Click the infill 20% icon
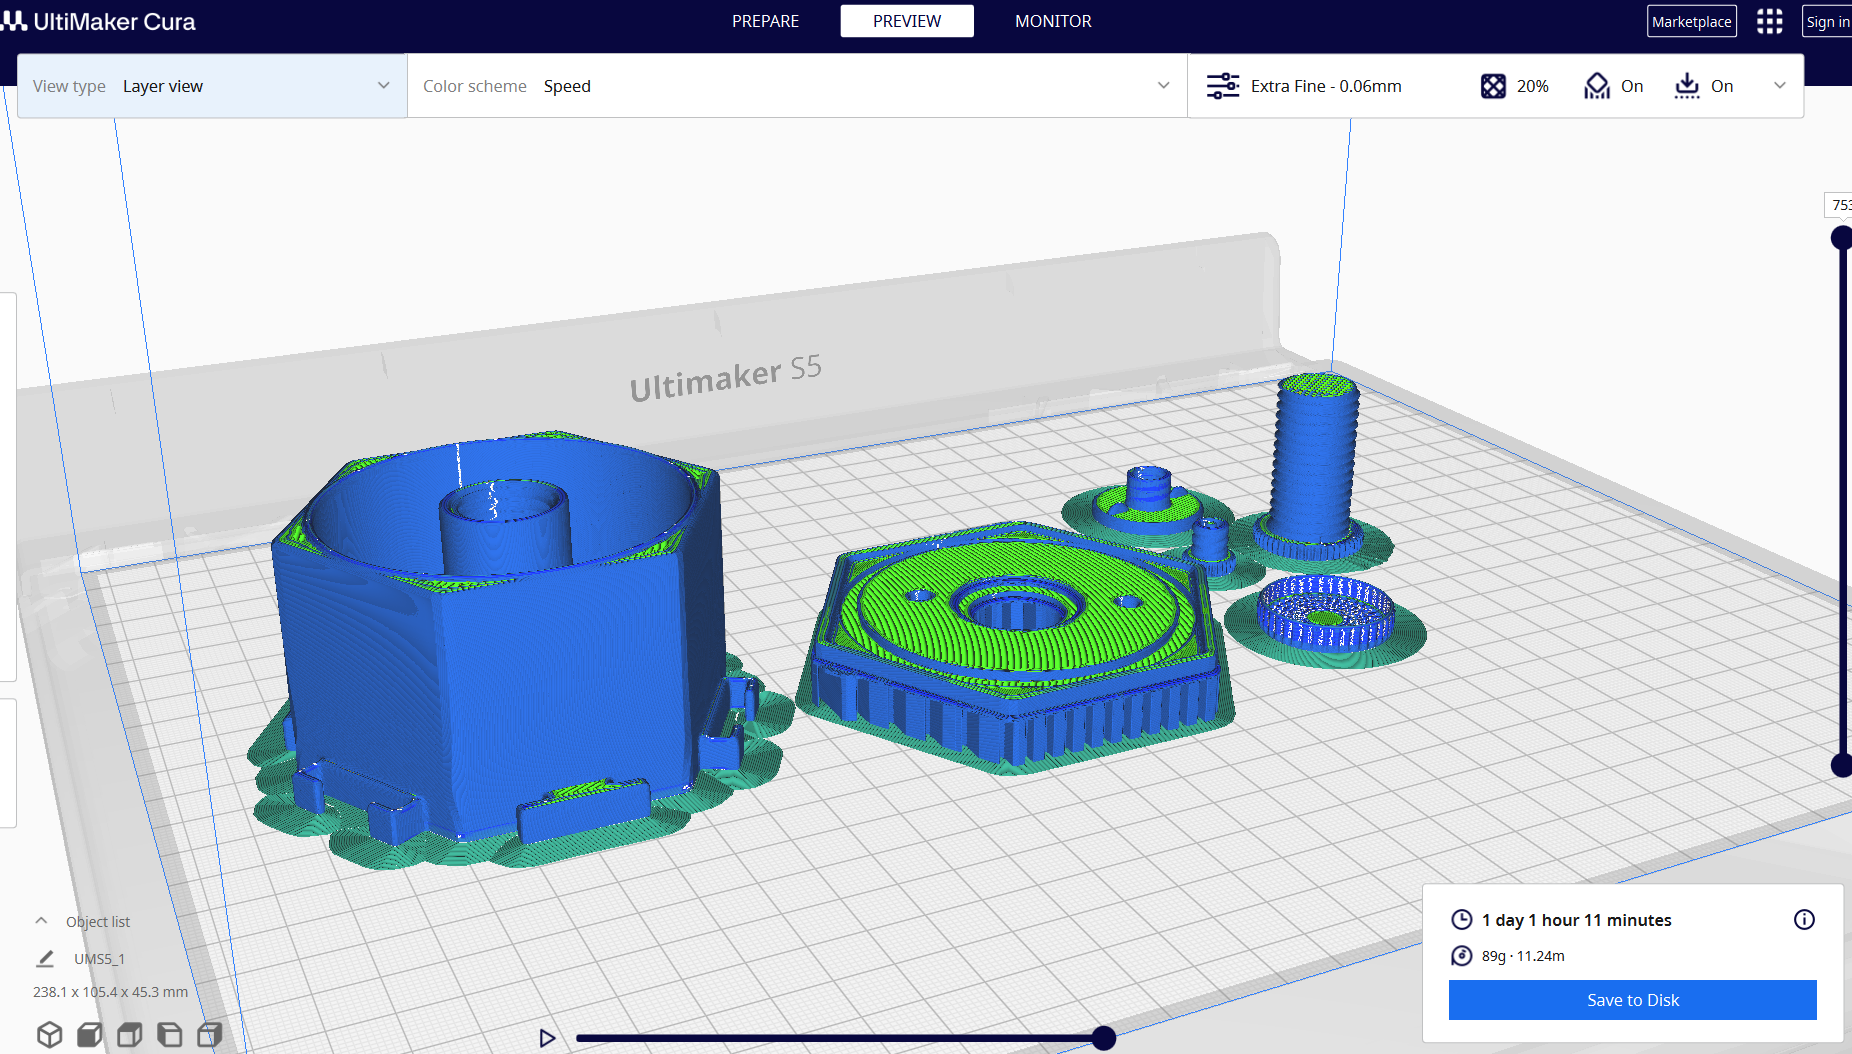 pyautogui.click(x=1493, y=86)
